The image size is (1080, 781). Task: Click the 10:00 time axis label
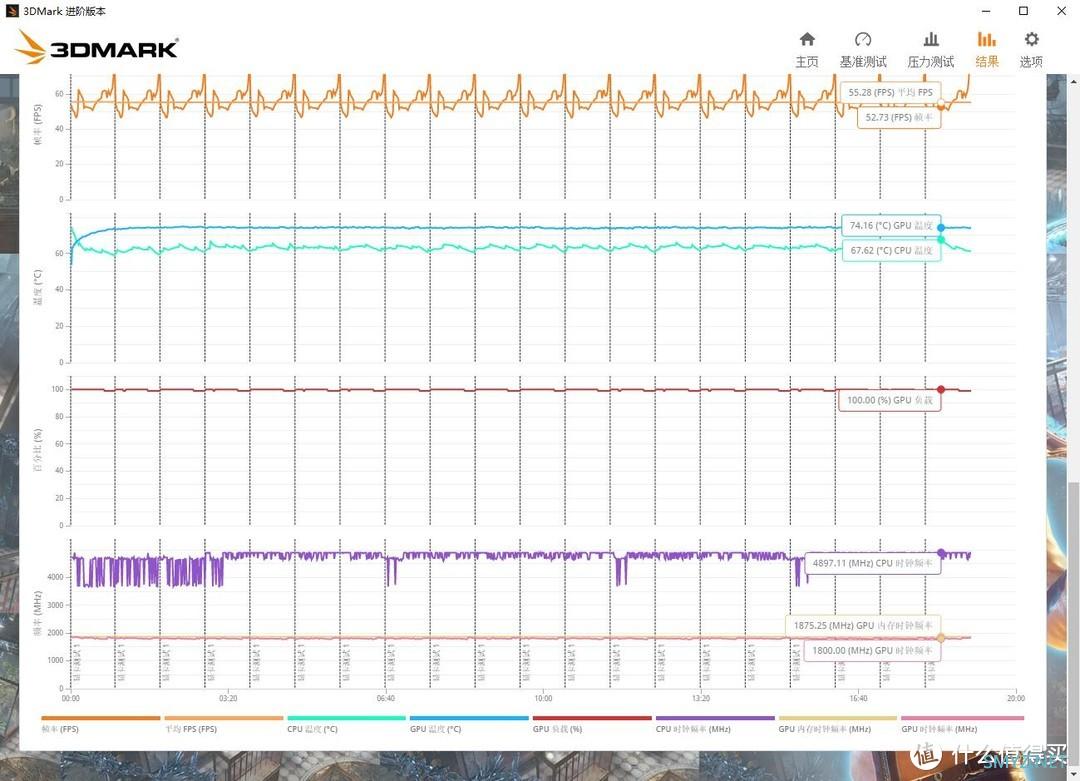tap(543, 698)
